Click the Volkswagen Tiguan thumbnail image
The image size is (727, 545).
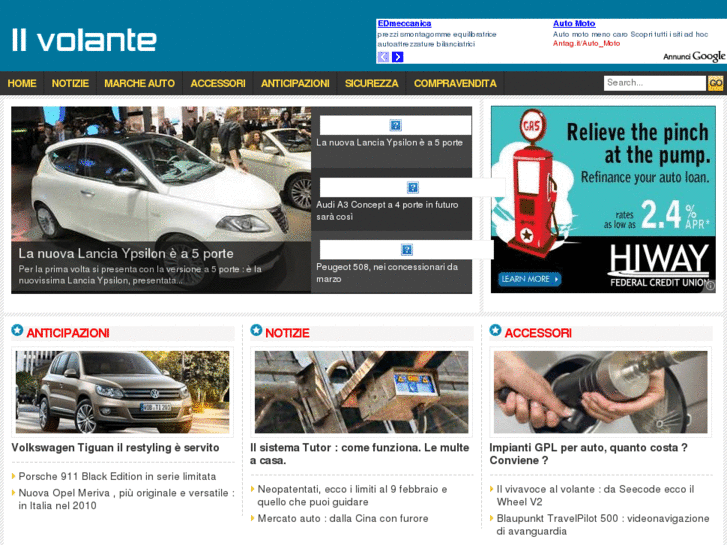click(122, 392)
